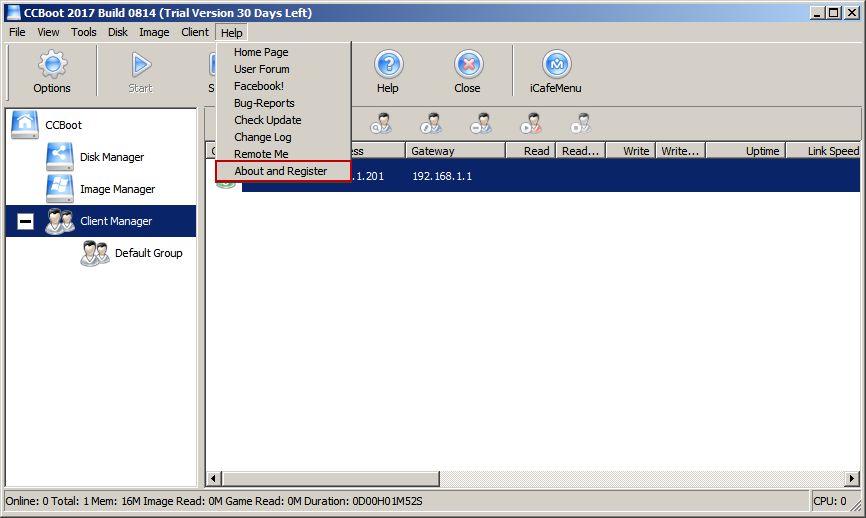
Task: Click the stop client user icon
Action: pos(581,123)
